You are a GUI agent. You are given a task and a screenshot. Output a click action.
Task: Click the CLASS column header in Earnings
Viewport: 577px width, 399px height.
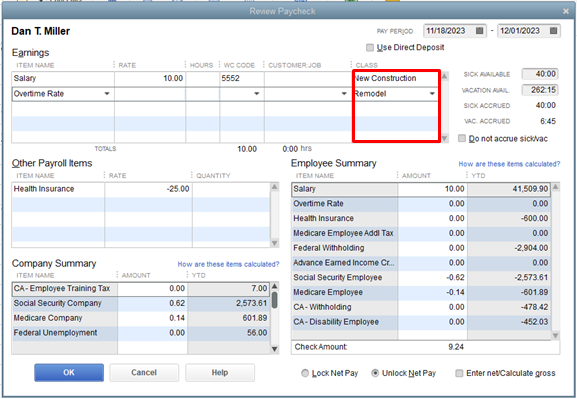click(367, 65)
